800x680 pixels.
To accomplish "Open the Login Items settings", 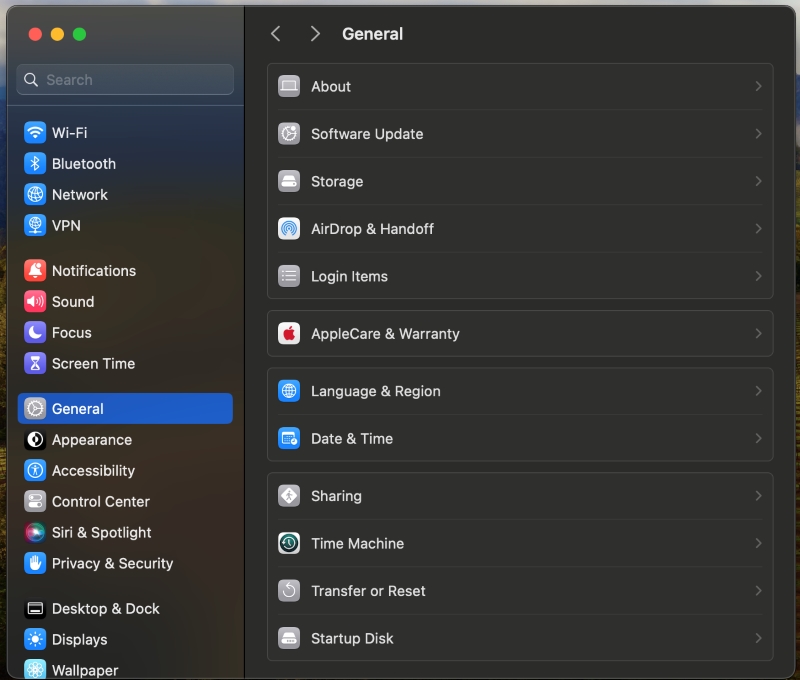I will tap(349, 276).
